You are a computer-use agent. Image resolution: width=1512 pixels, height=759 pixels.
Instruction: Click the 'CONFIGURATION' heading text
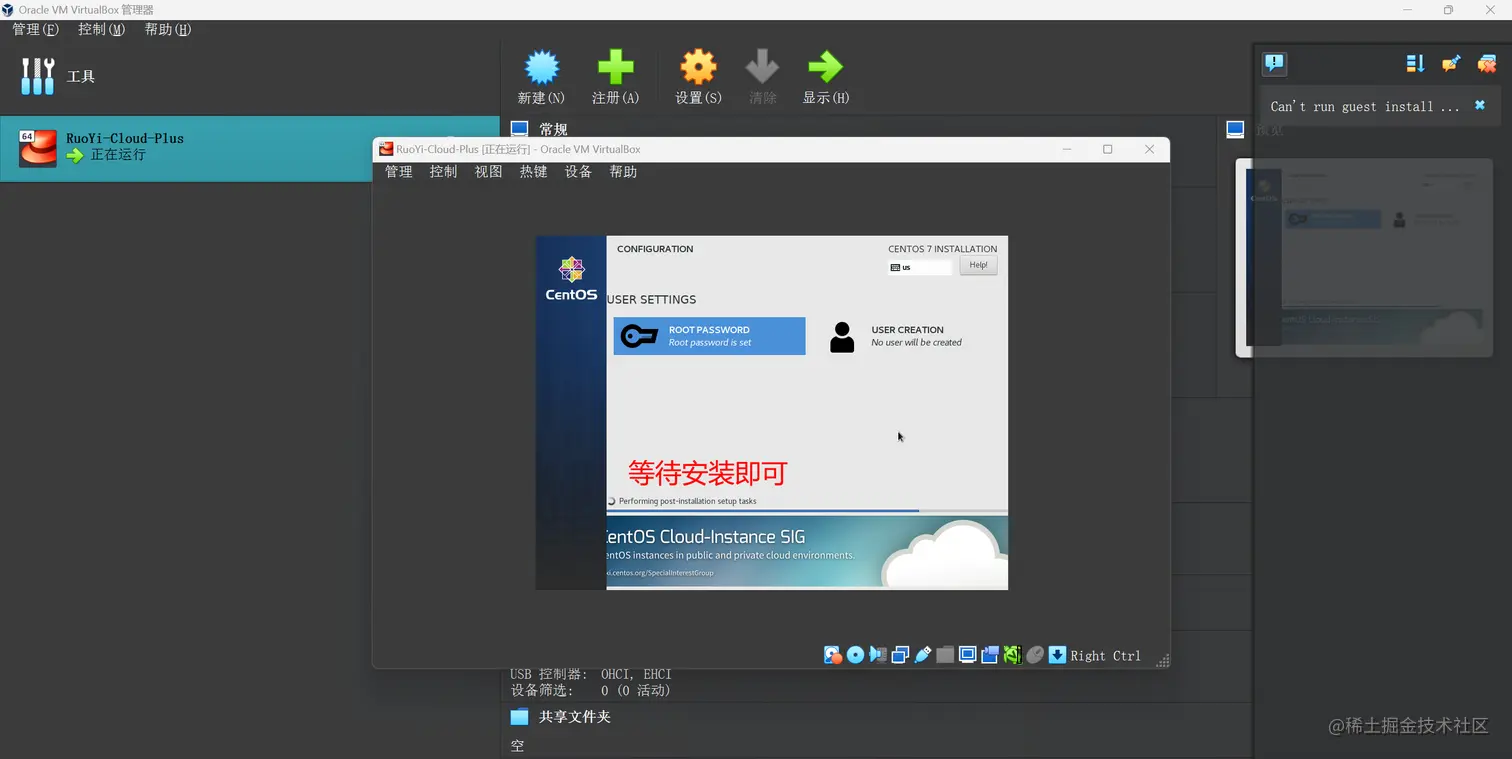[x=655, y=249]
